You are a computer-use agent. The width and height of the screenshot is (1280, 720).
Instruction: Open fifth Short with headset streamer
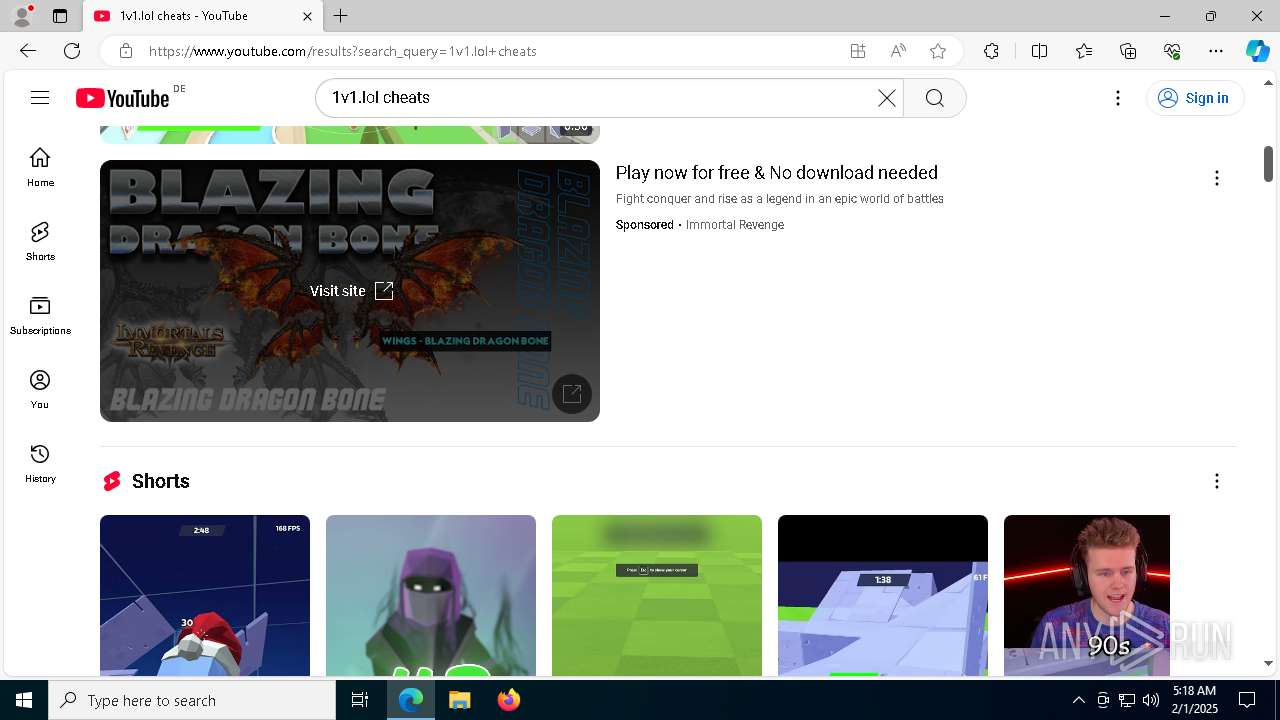[1087, 595]
